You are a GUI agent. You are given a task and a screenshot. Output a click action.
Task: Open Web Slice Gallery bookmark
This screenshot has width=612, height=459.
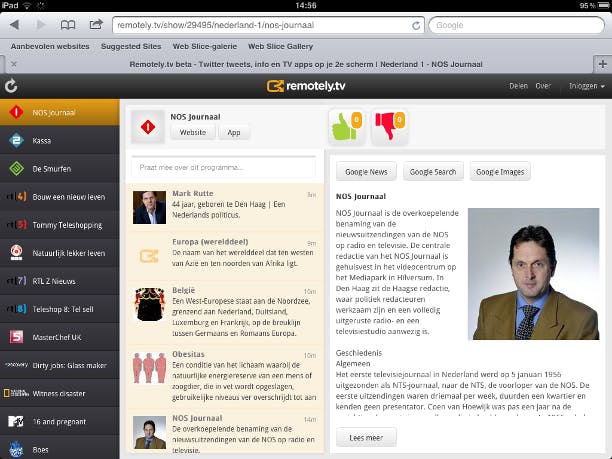tap(281, 46)
